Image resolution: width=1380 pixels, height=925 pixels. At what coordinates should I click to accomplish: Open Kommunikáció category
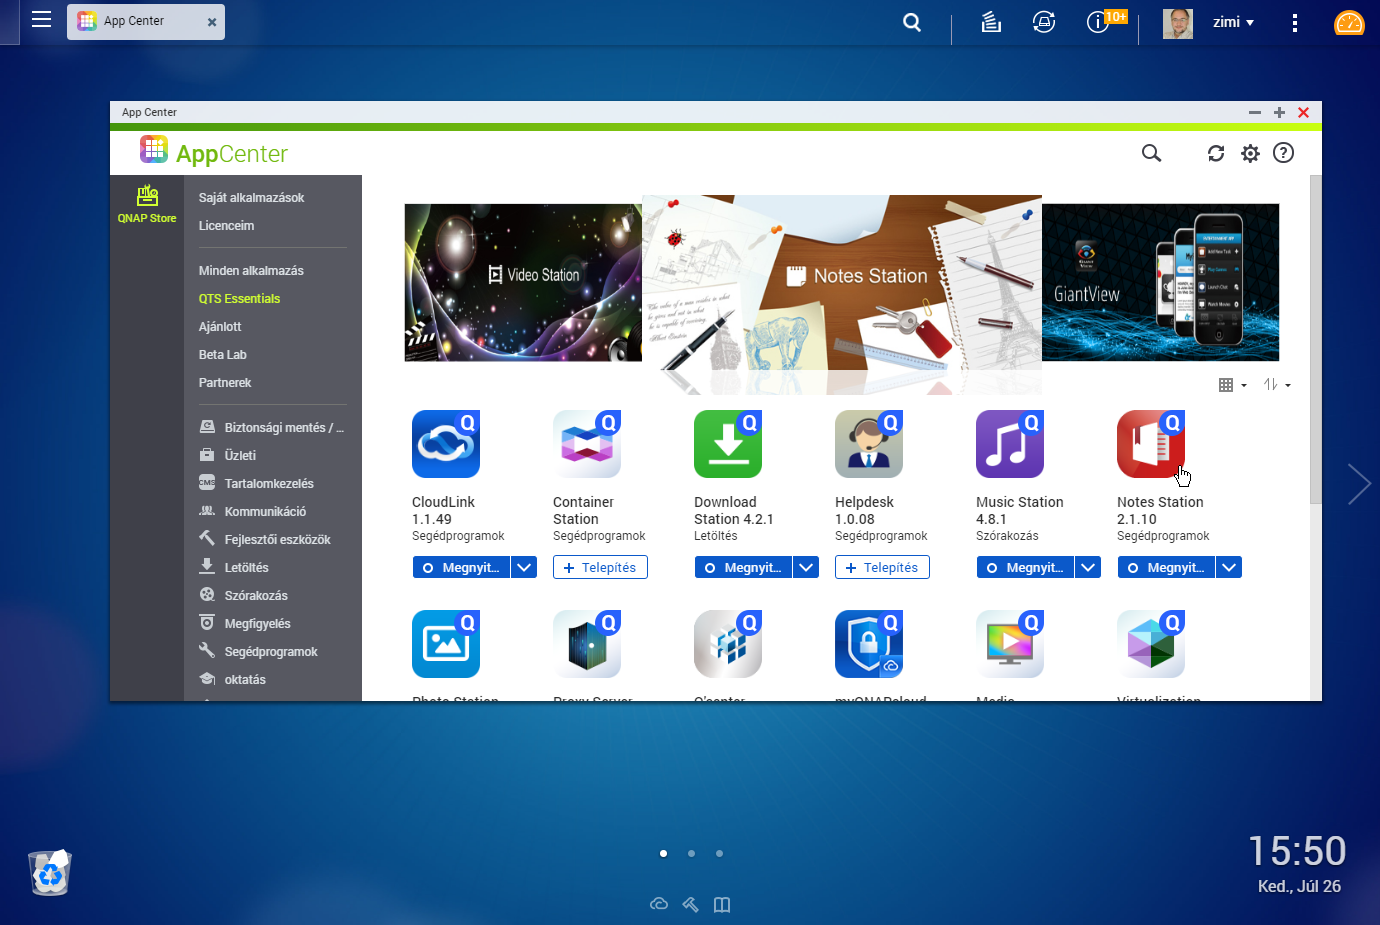[x=253, y=512]
